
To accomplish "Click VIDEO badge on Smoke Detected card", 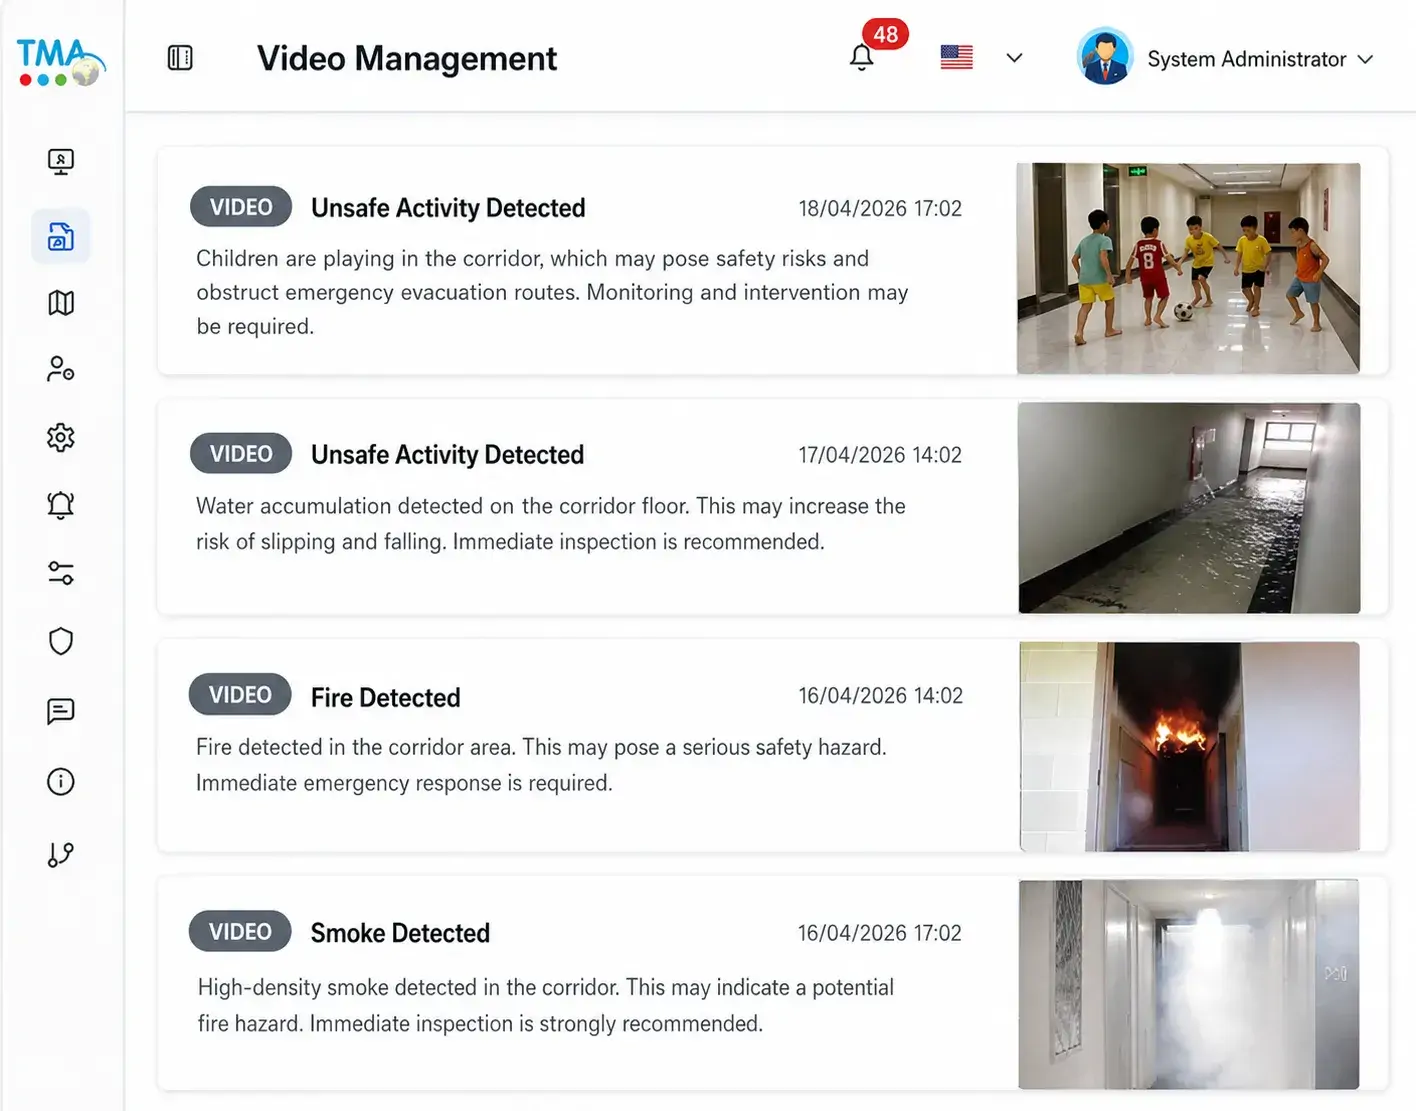I will coord(240,932).
